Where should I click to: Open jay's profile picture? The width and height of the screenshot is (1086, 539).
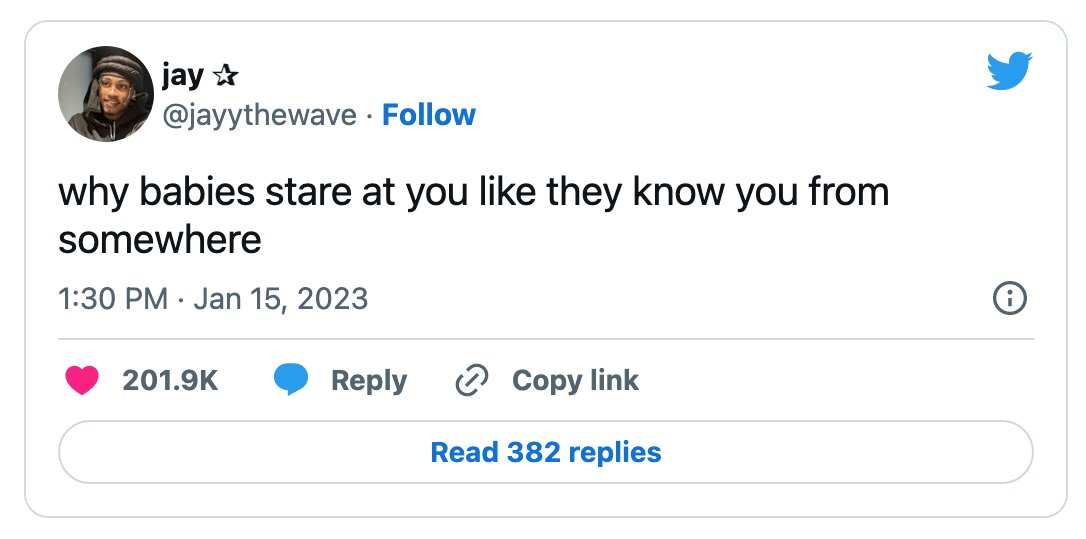pos(106,94)
